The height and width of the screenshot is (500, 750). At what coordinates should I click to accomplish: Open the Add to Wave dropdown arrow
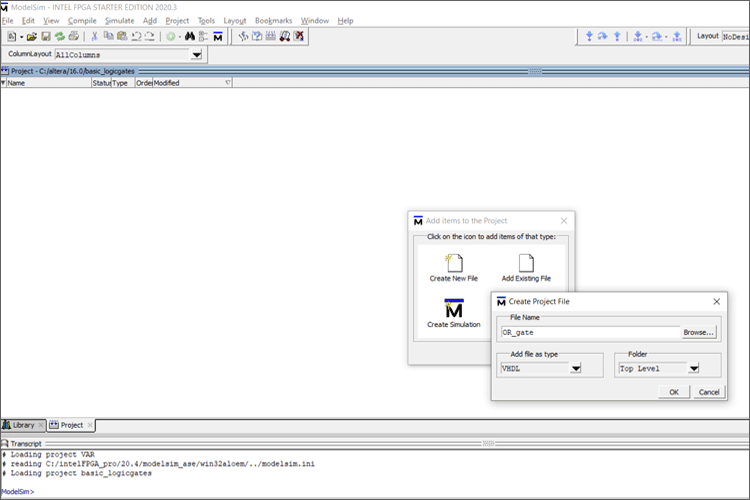pos(180,37)
